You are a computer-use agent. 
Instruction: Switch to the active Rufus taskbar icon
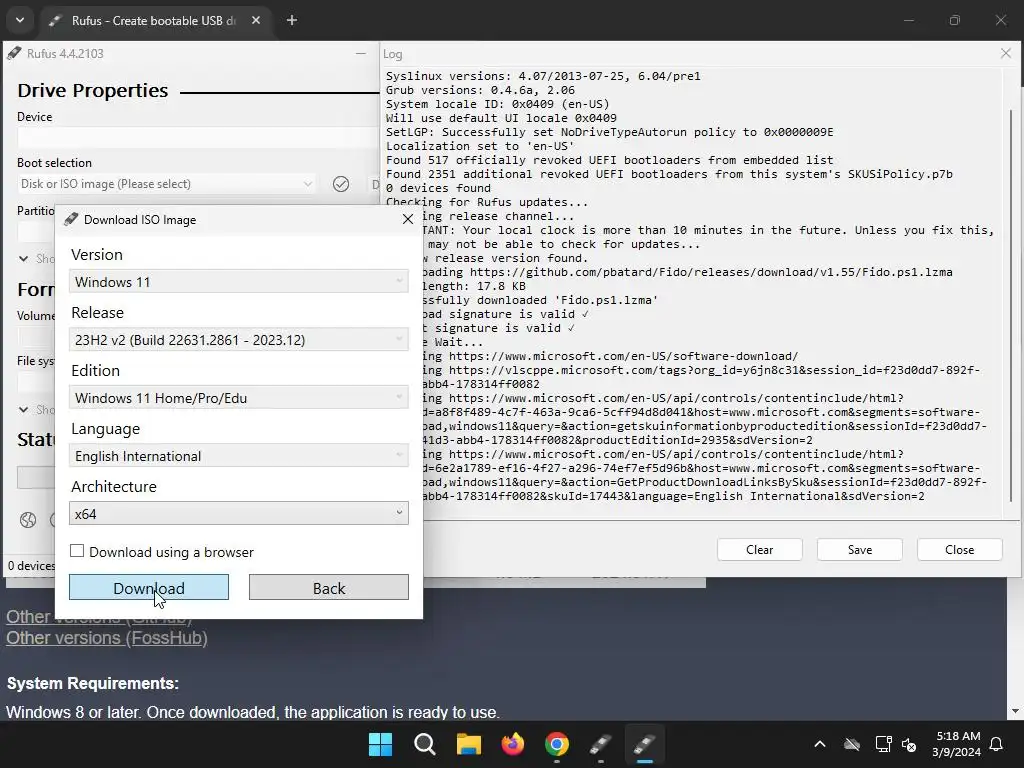pos(645,744)
